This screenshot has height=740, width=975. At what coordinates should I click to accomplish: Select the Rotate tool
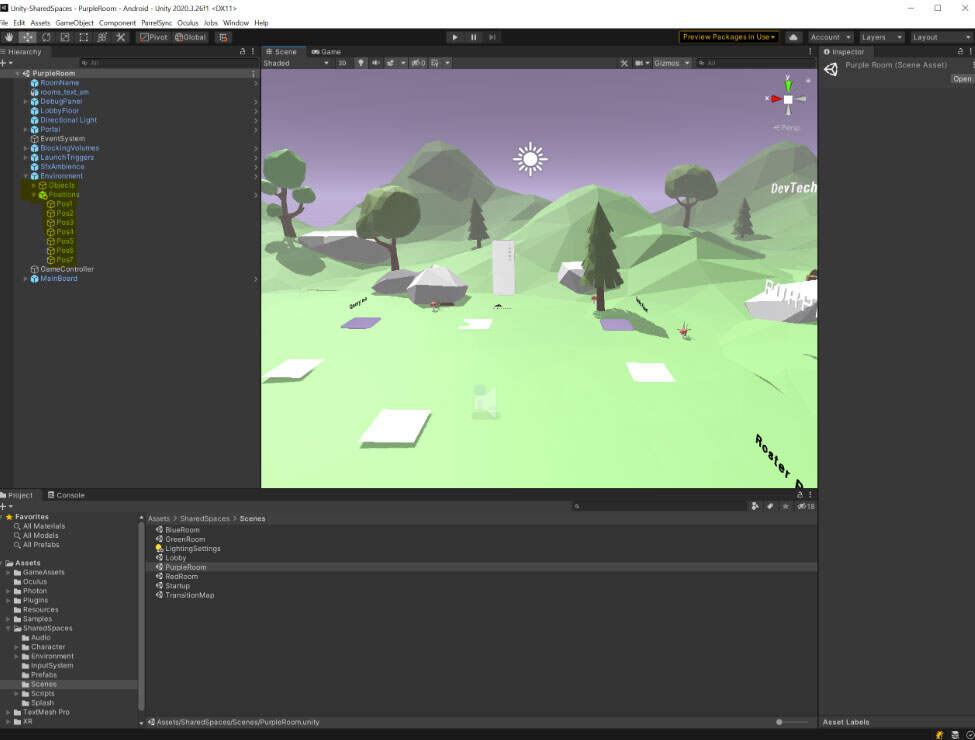click(46, 37)
